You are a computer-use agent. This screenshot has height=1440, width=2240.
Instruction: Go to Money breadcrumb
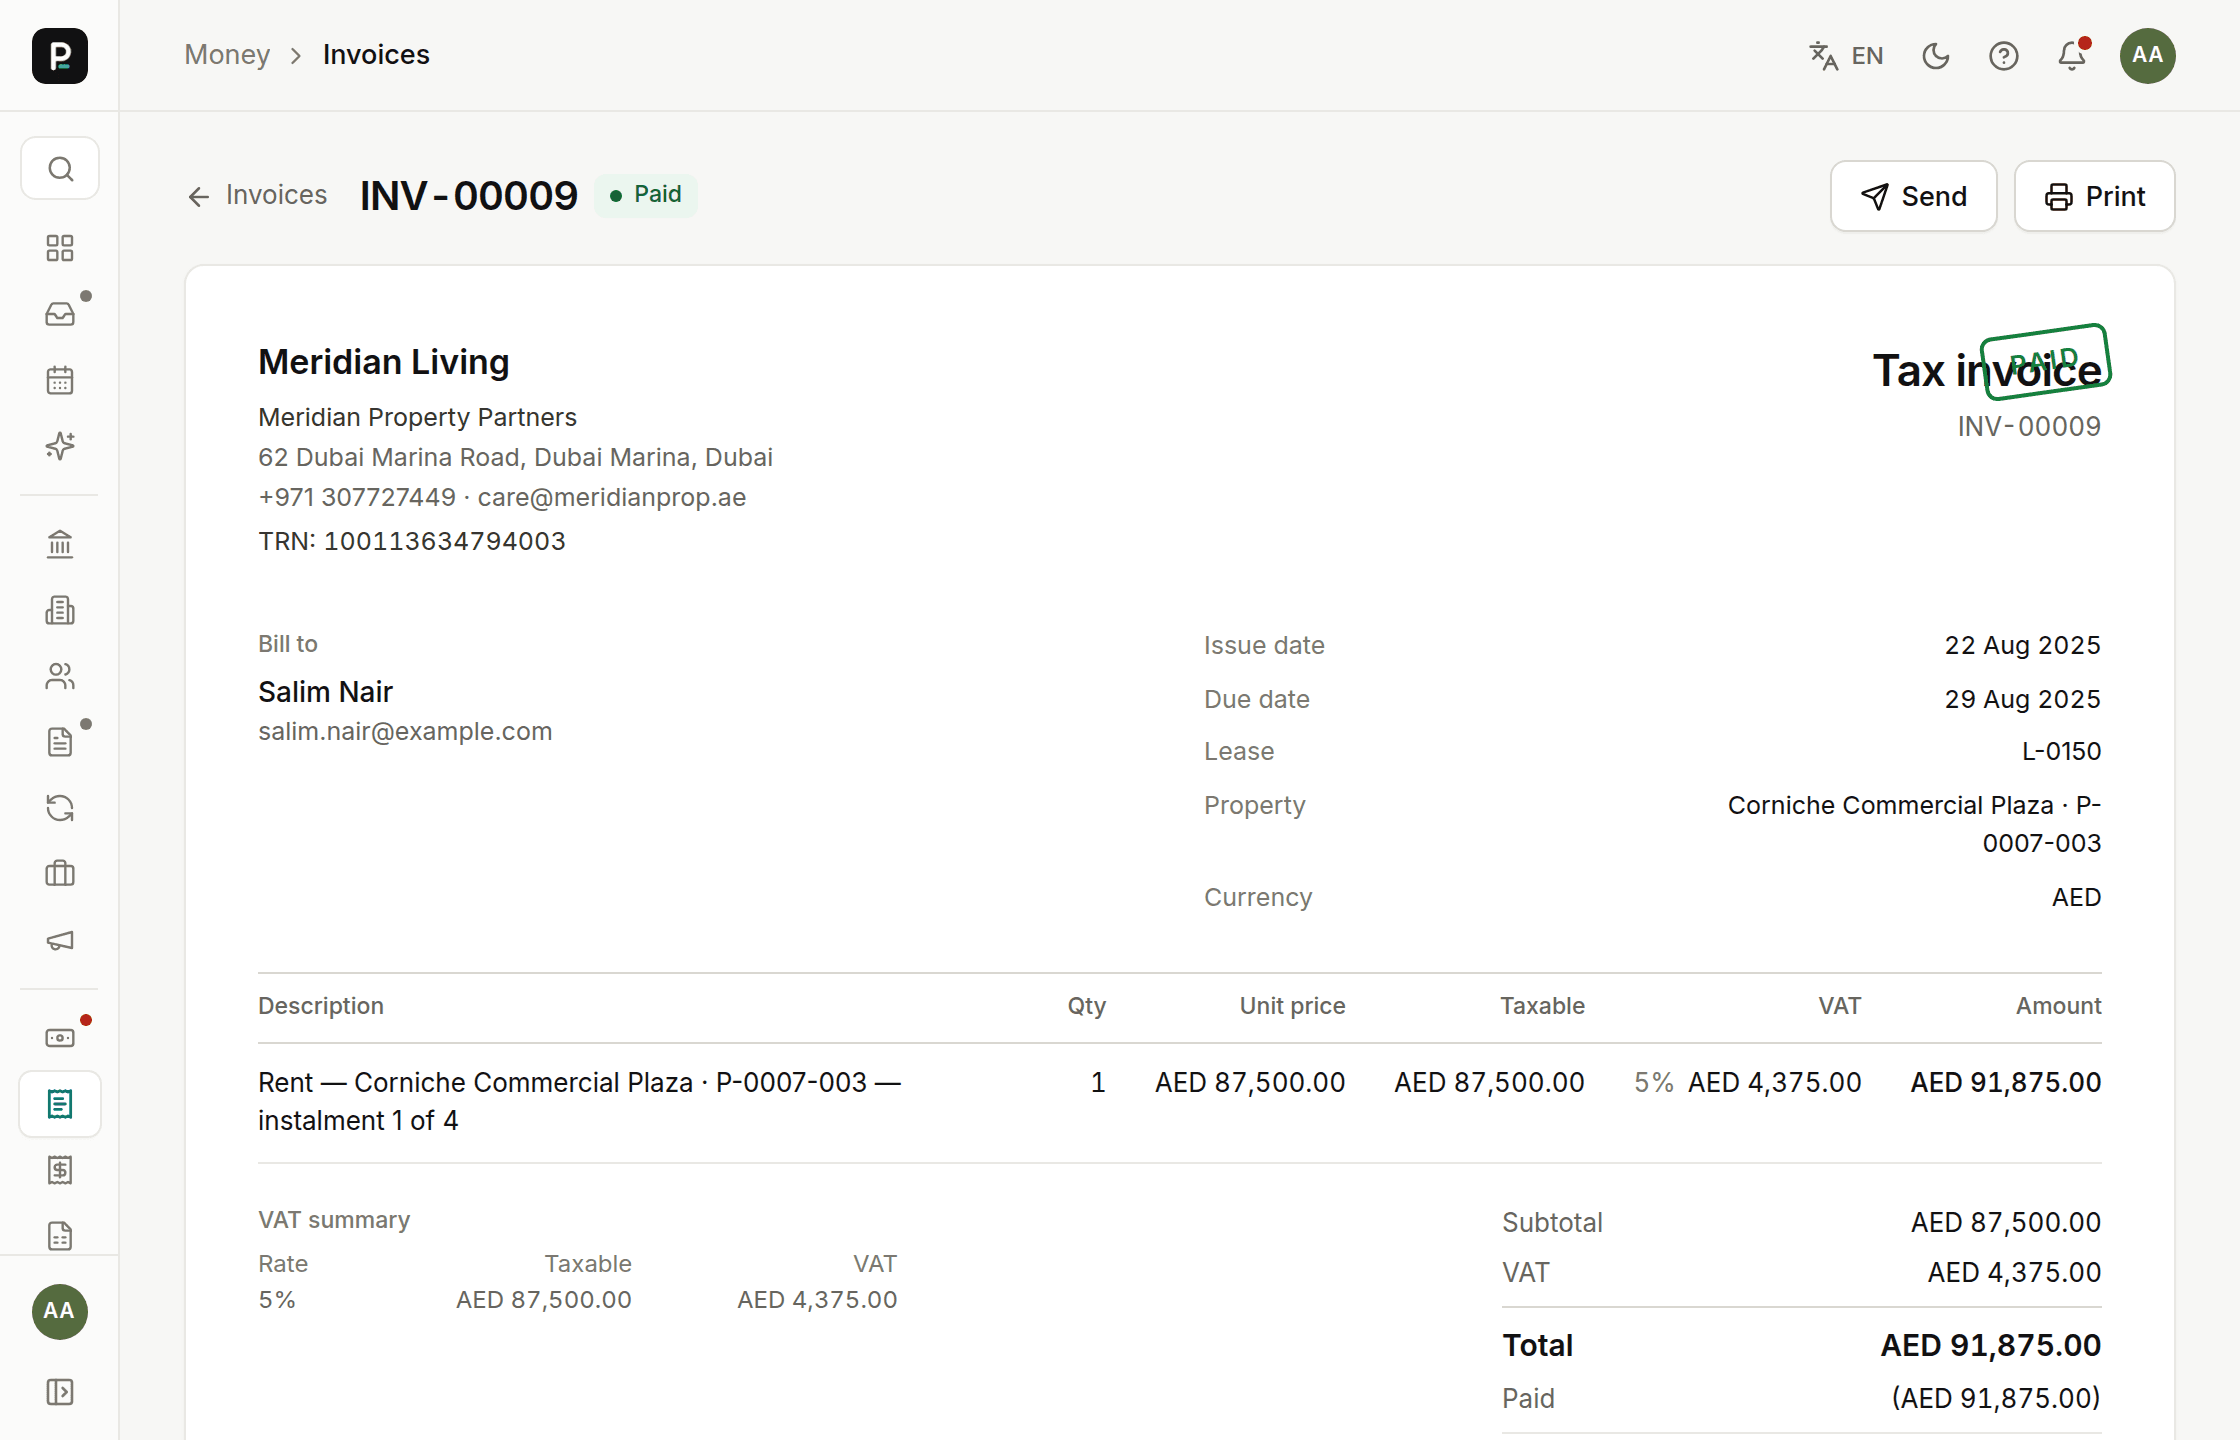(x=227, y=55)
